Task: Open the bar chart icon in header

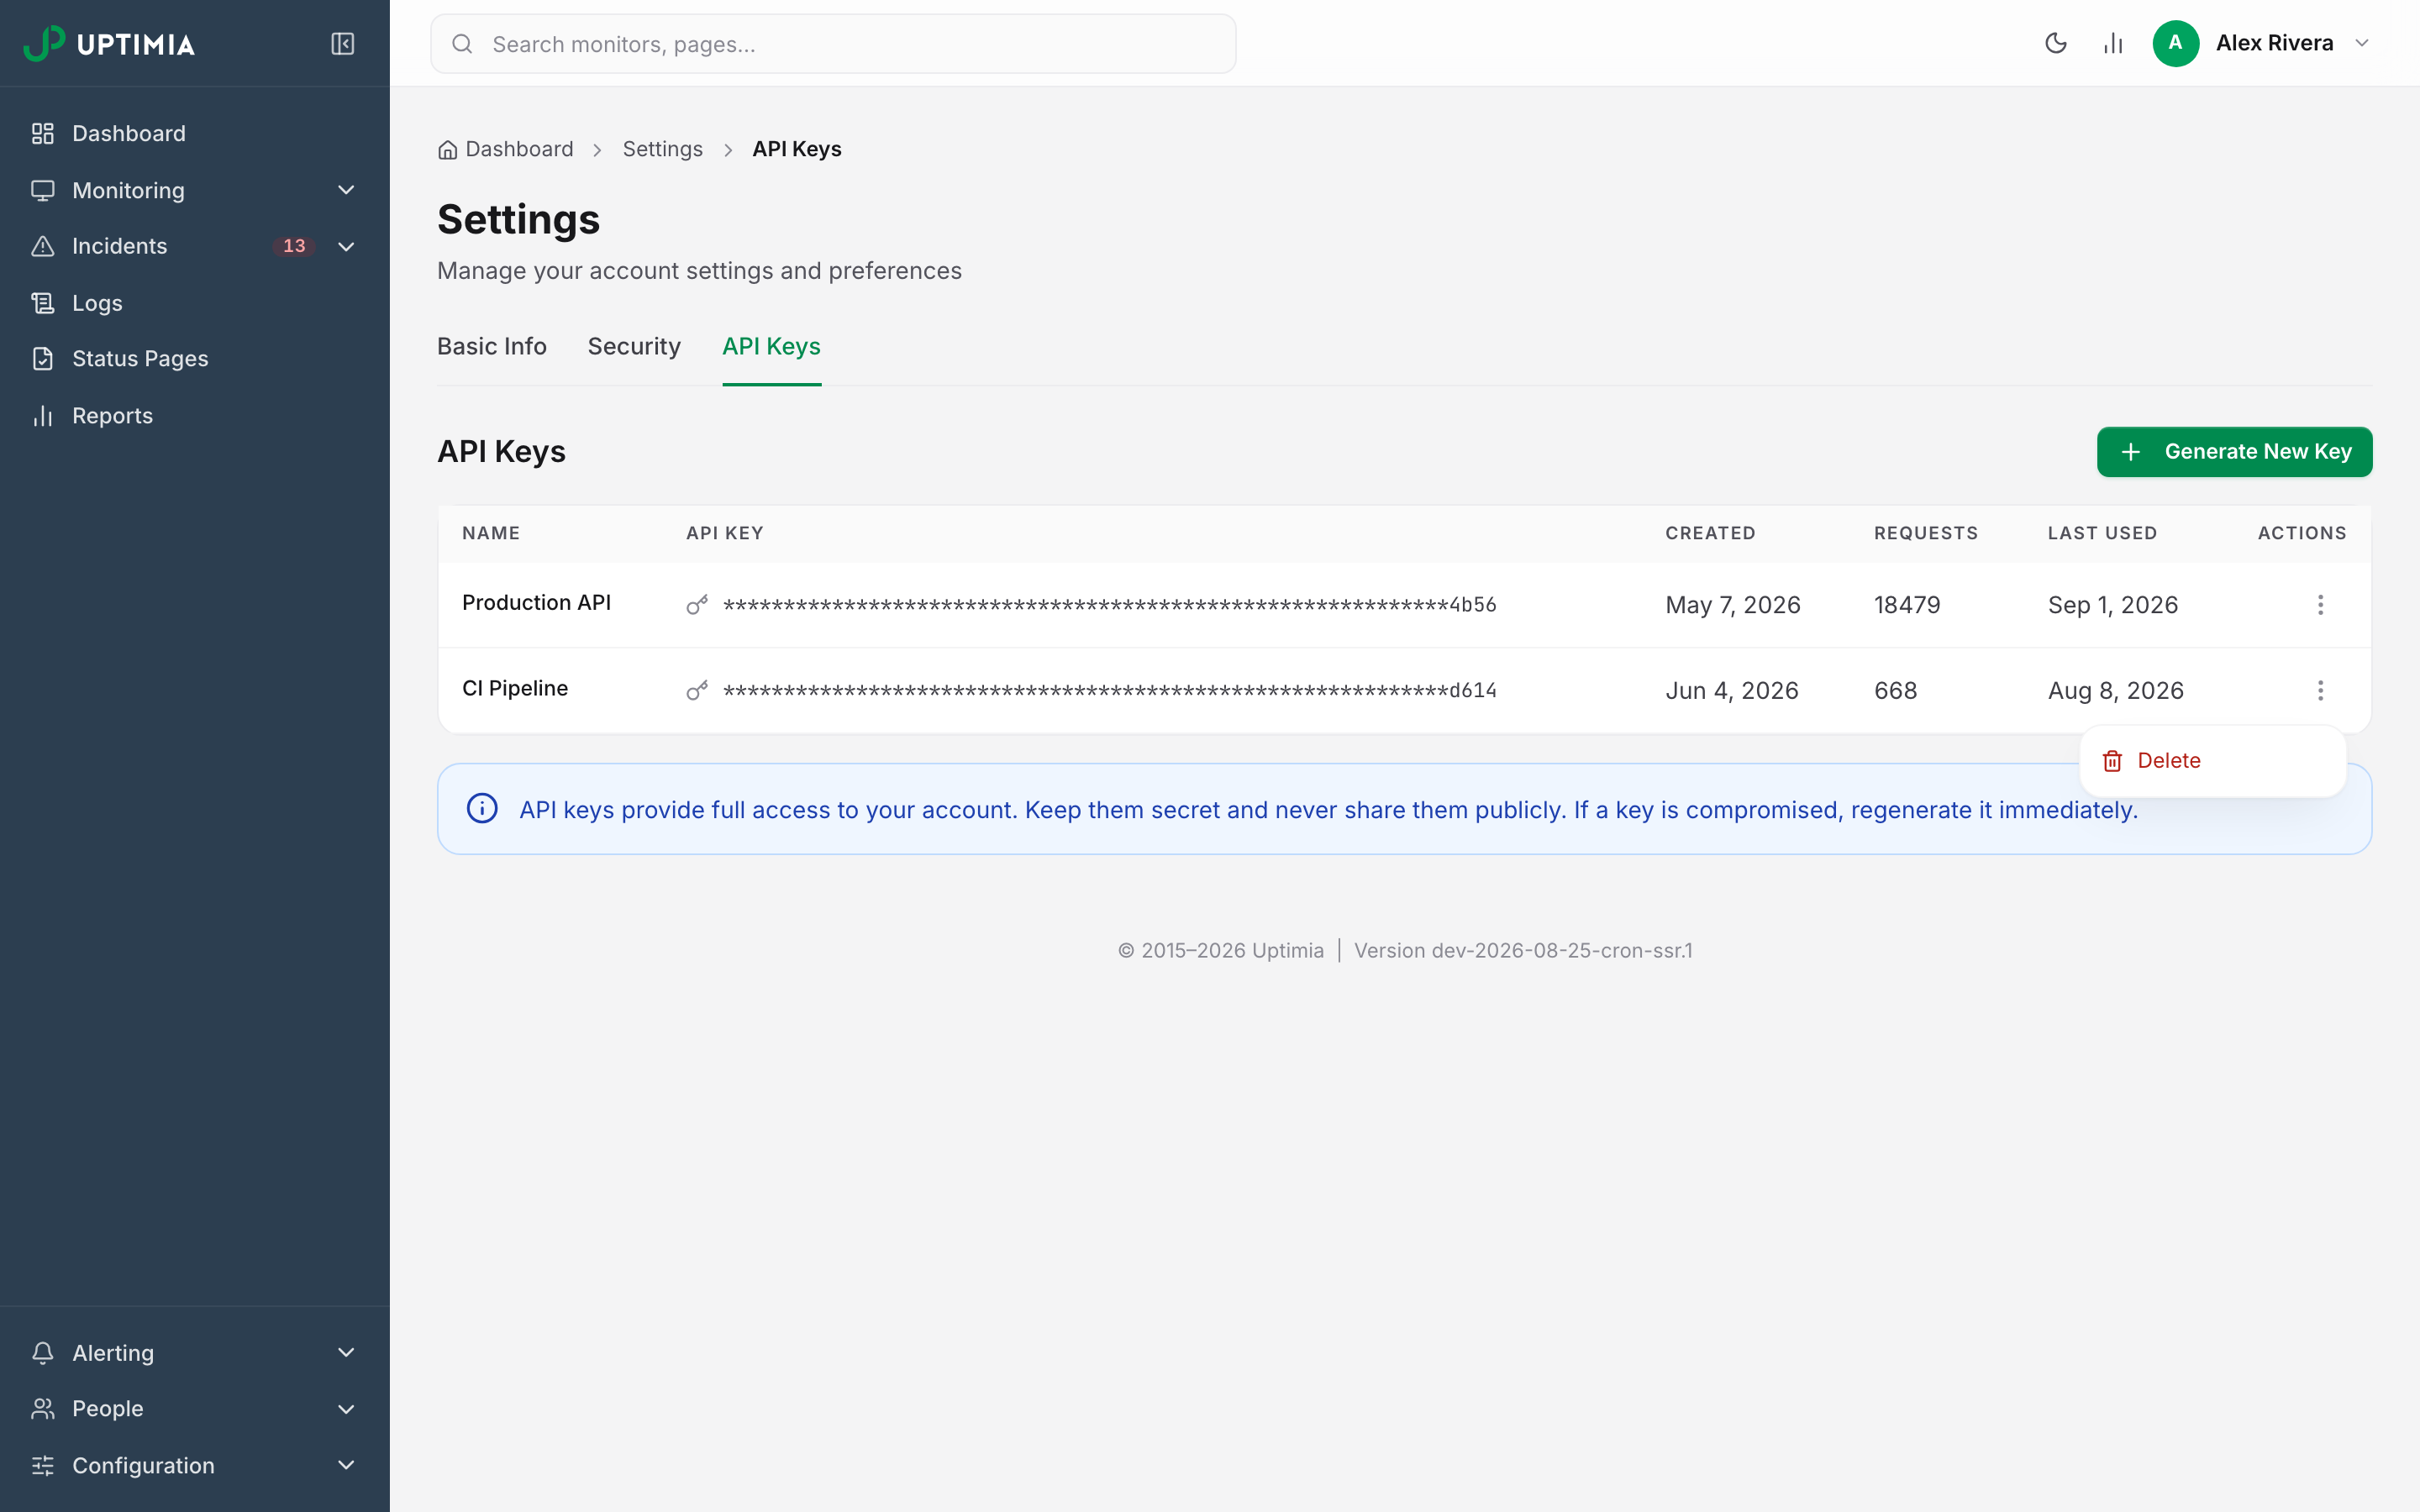Action: 2112,43
